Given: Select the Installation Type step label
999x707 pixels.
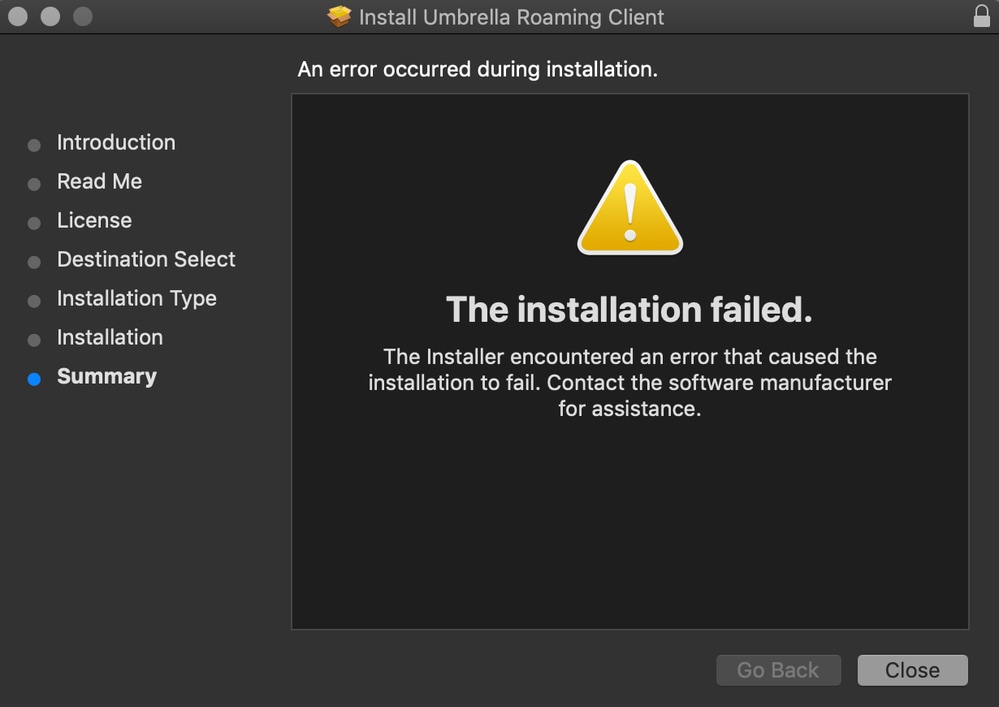Looking at the screenshot, I should click(x=136, y=298).
